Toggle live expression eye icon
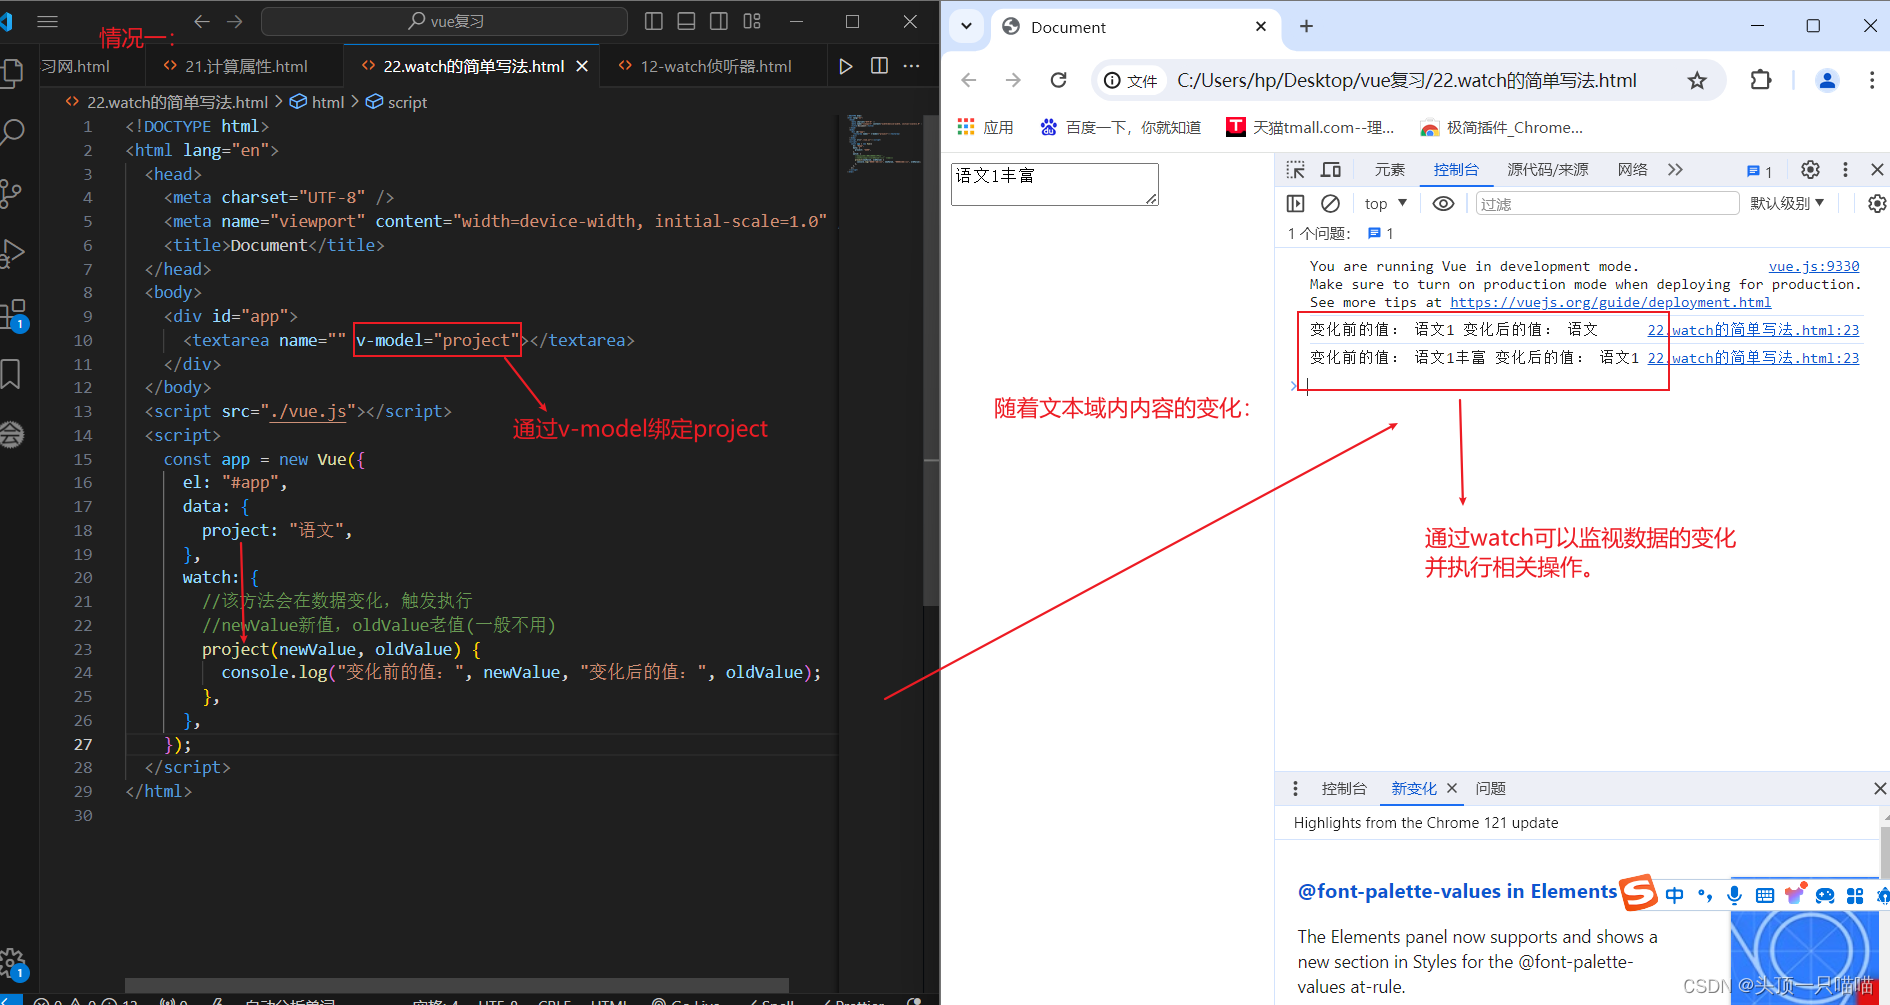 [1443, 204]
